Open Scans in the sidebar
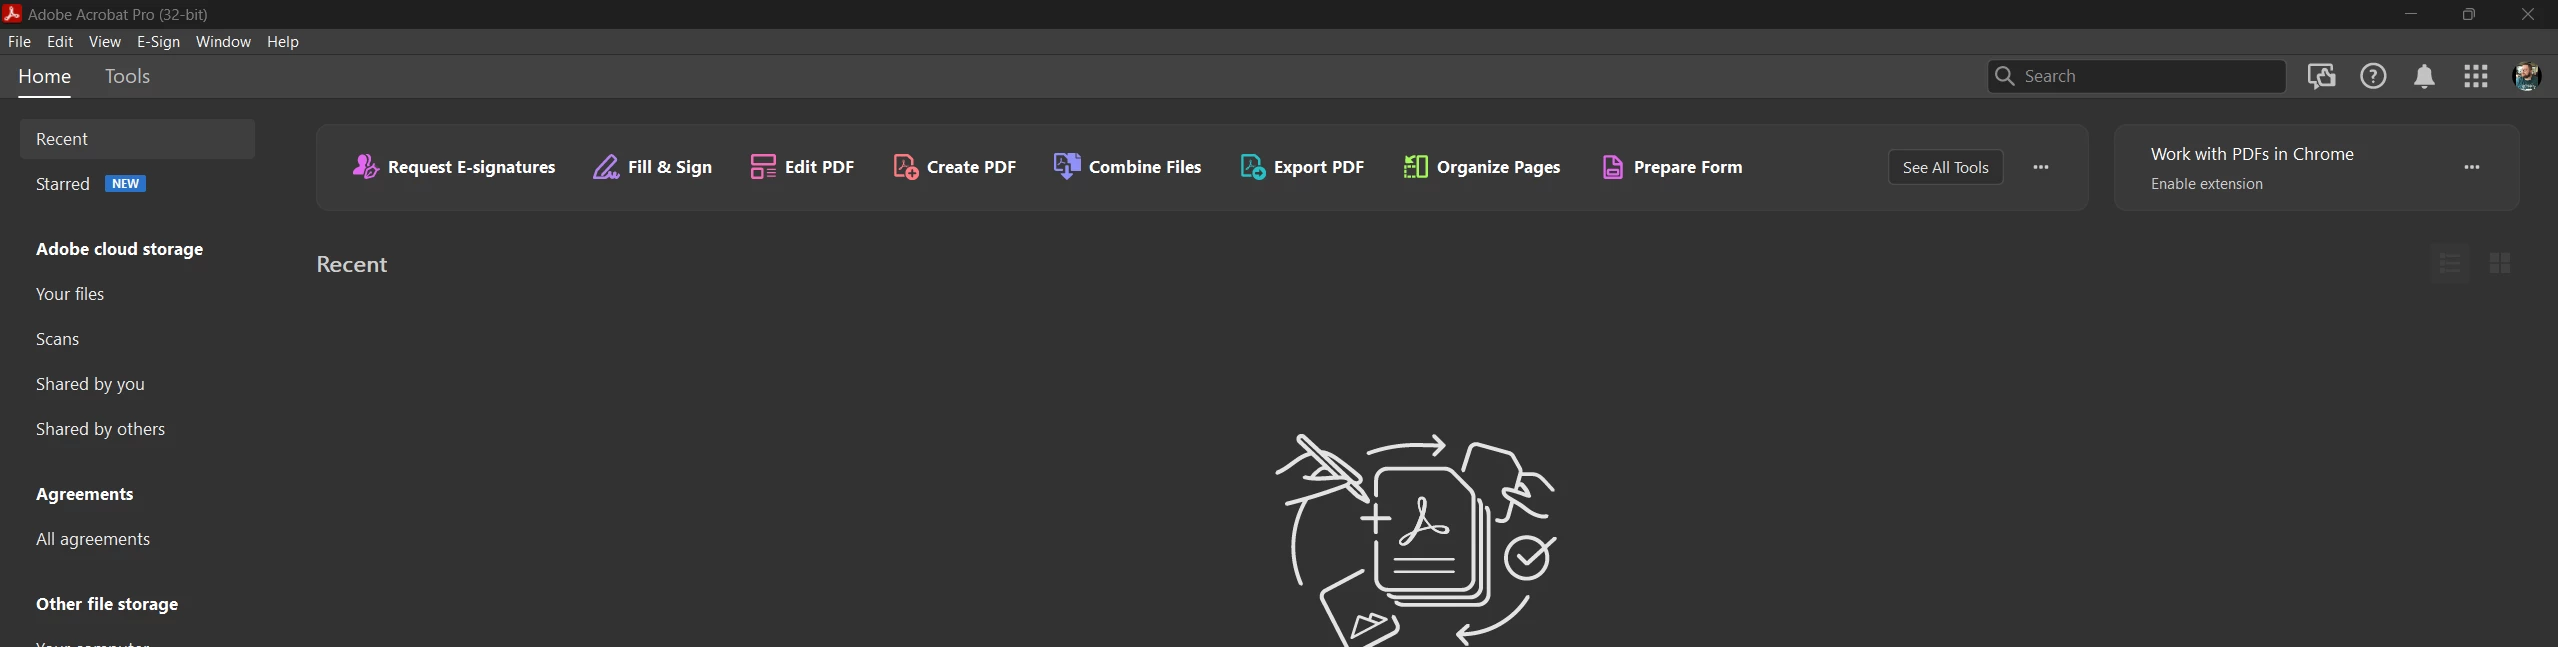The image size is (2558, 647). [x=57, y=339]
